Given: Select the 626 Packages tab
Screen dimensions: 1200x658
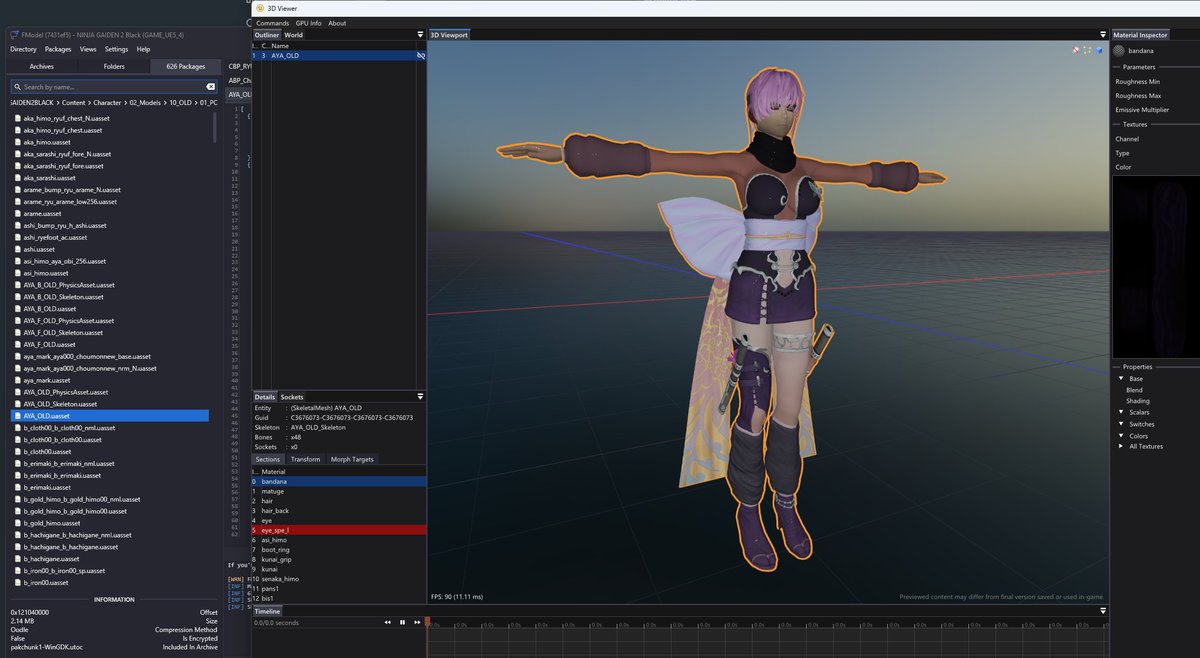Looking at the screenshot, I should 186,67.
